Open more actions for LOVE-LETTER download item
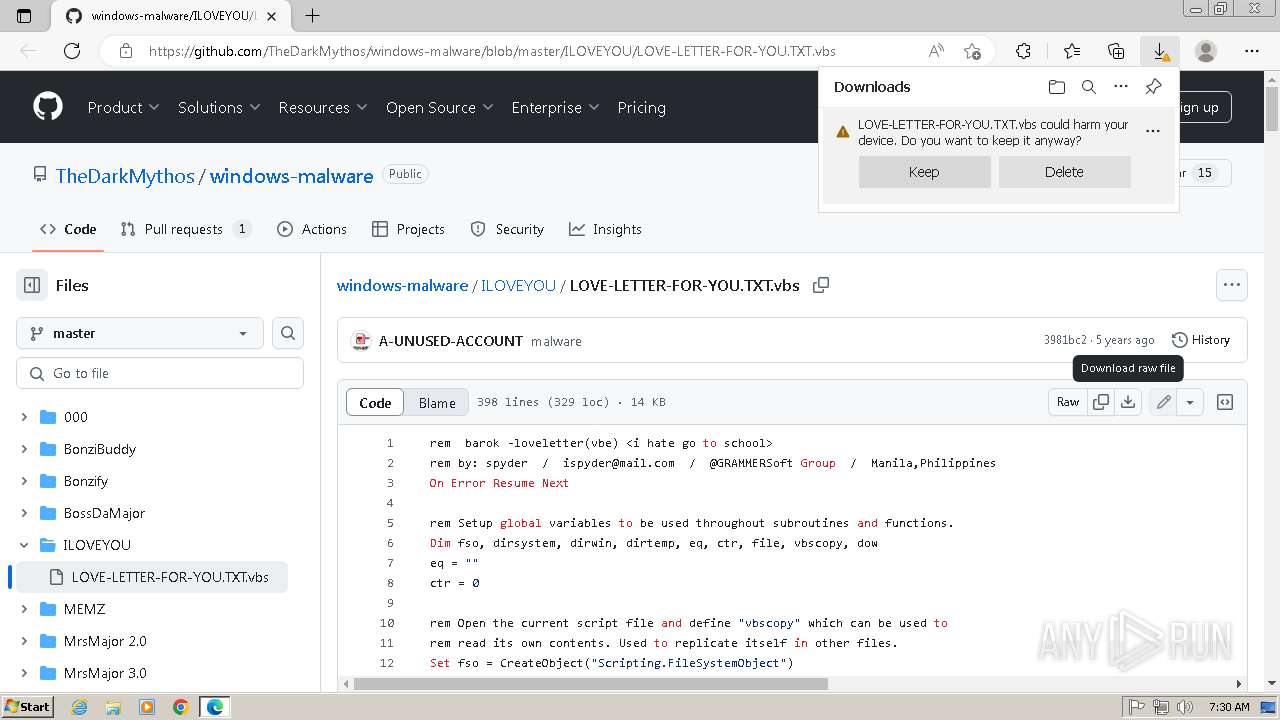This screenshot has width=1280, height=720. click(x=1153, y=131)
